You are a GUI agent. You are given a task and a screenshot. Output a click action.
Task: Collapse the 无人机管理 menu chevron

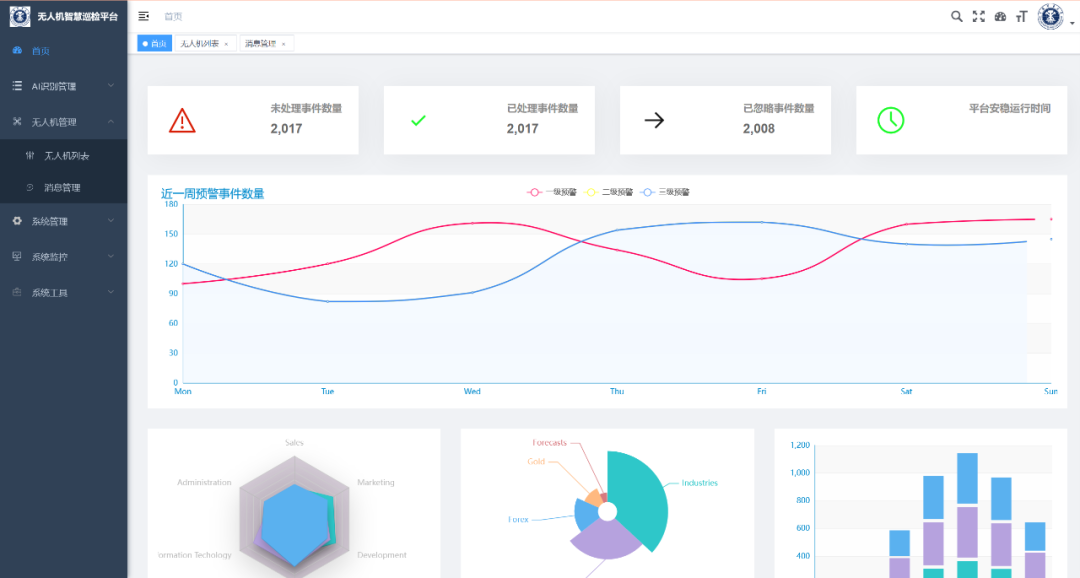click(x=111, y=121)
